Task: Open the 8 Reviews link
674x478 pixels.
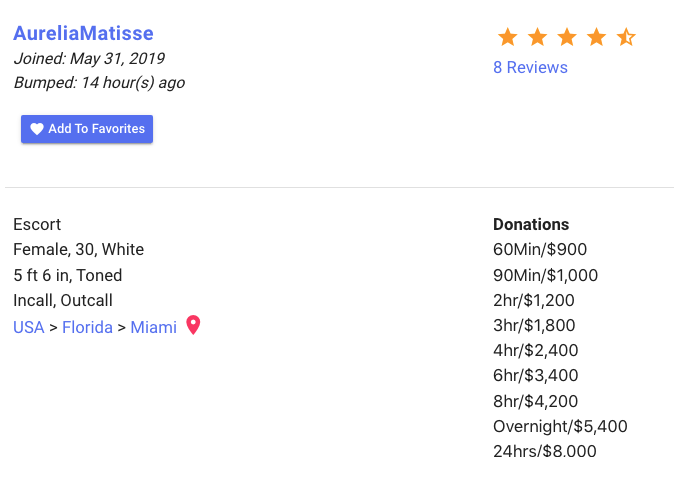Action: click(x=530, y=67)
